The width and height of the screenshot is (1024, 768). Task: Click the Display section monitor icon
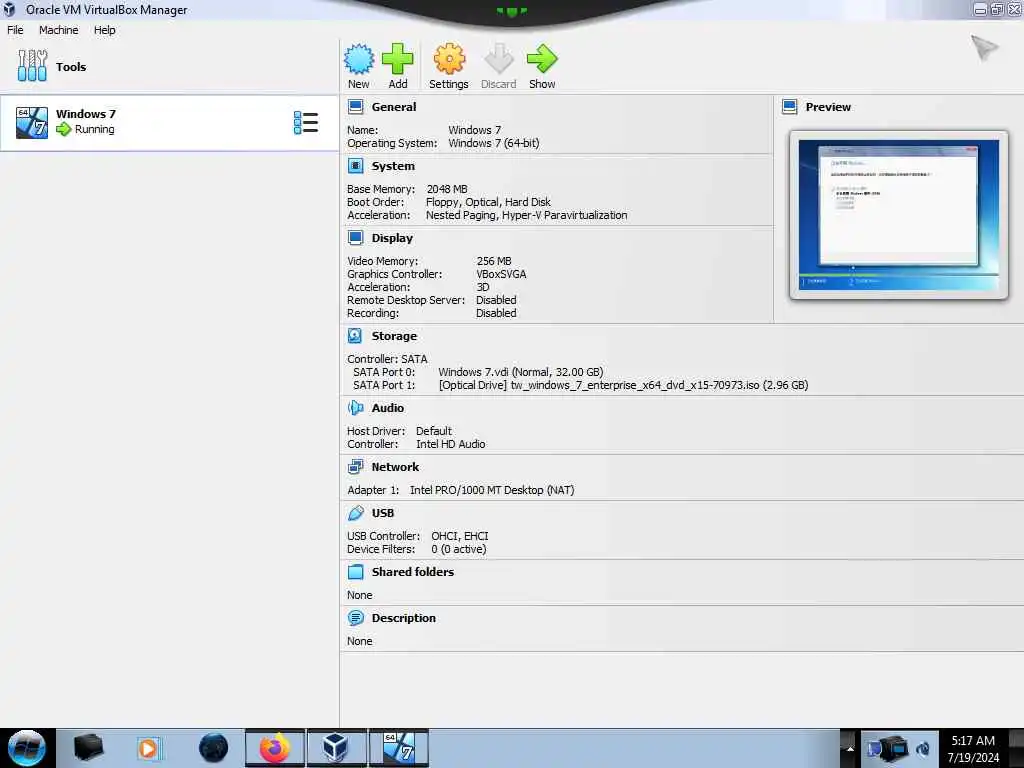point(355,238)
